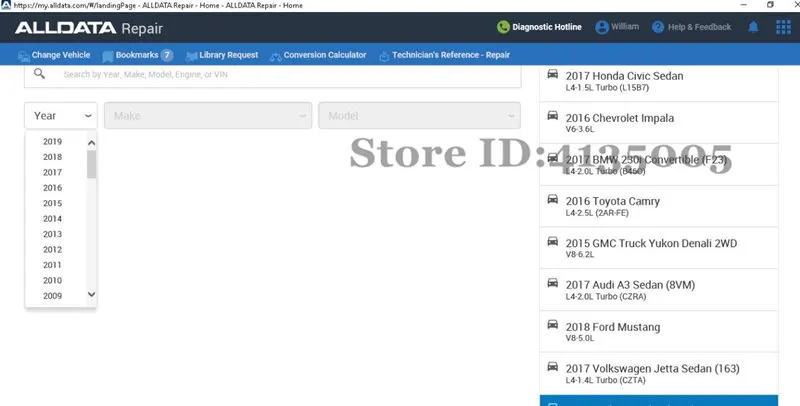The width and height of the screenshot is (800, 406).
Task: Click the ALLDATA Repair logo
Action: [x=89, y=28]
